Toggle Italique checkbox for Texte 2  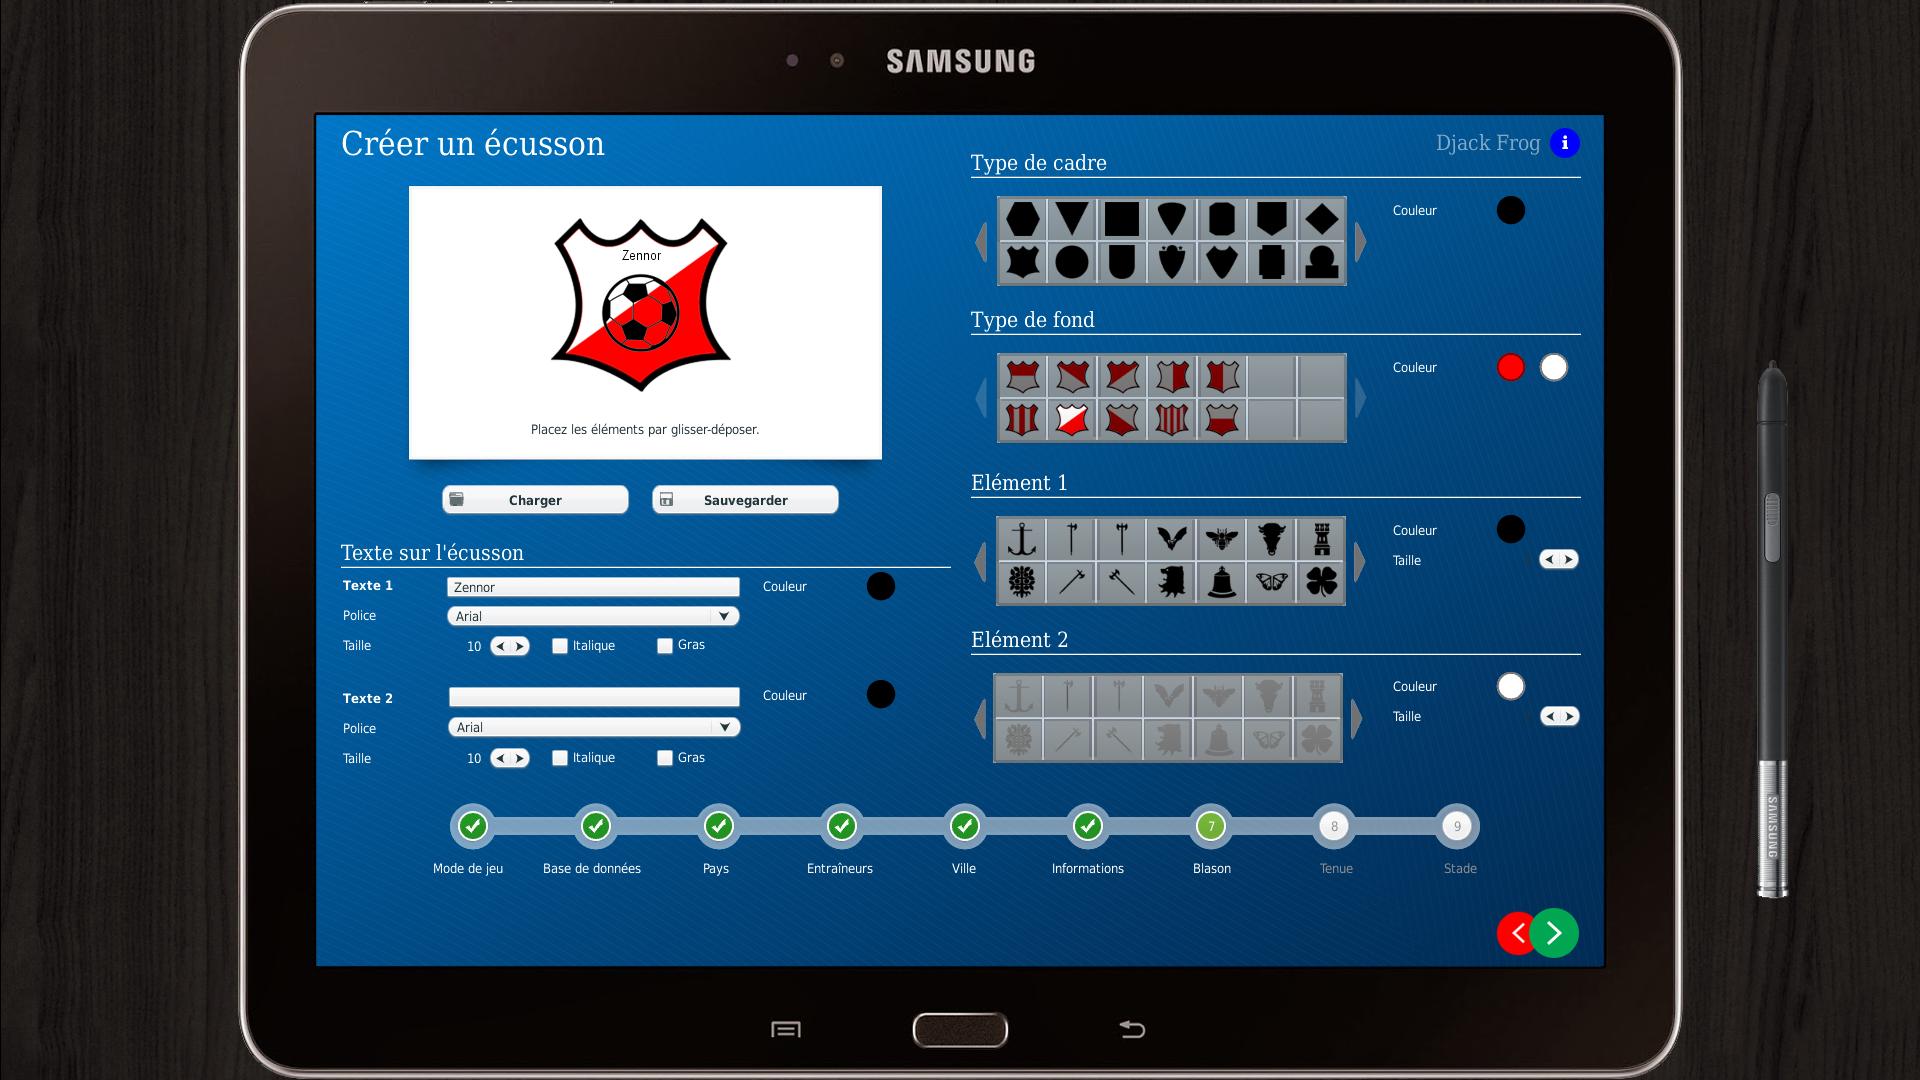(559, 756)
